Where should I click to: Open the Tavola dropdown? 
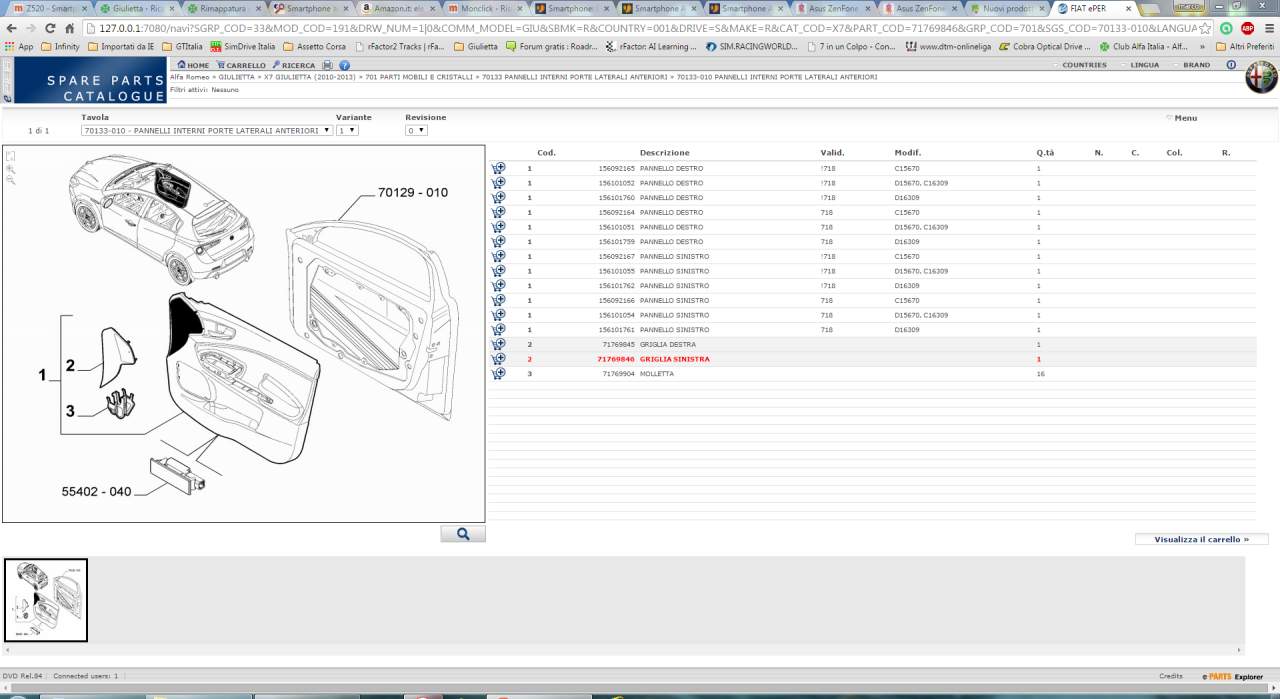(207, 130)
